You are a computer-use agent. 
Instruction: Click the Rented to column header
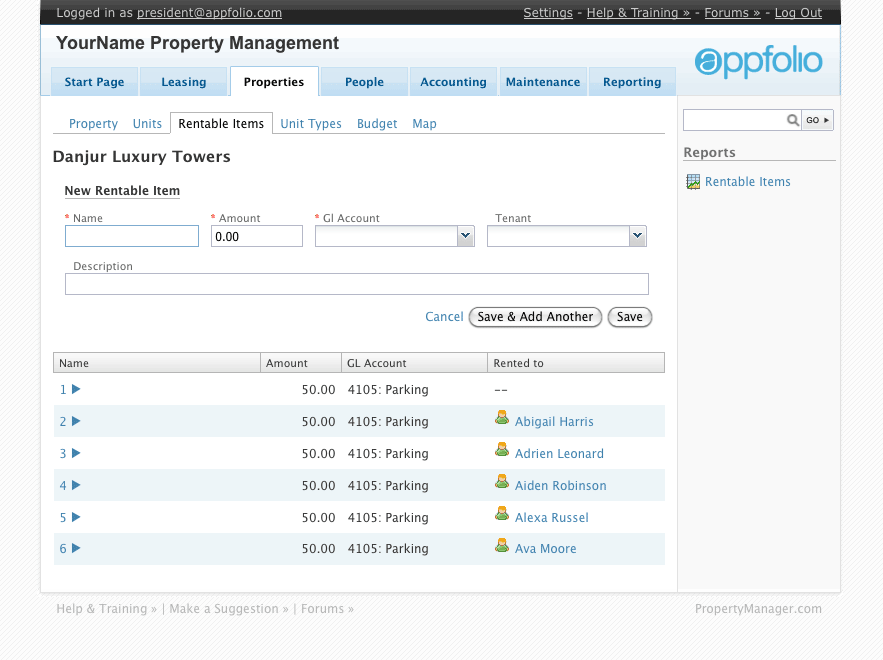576,363
